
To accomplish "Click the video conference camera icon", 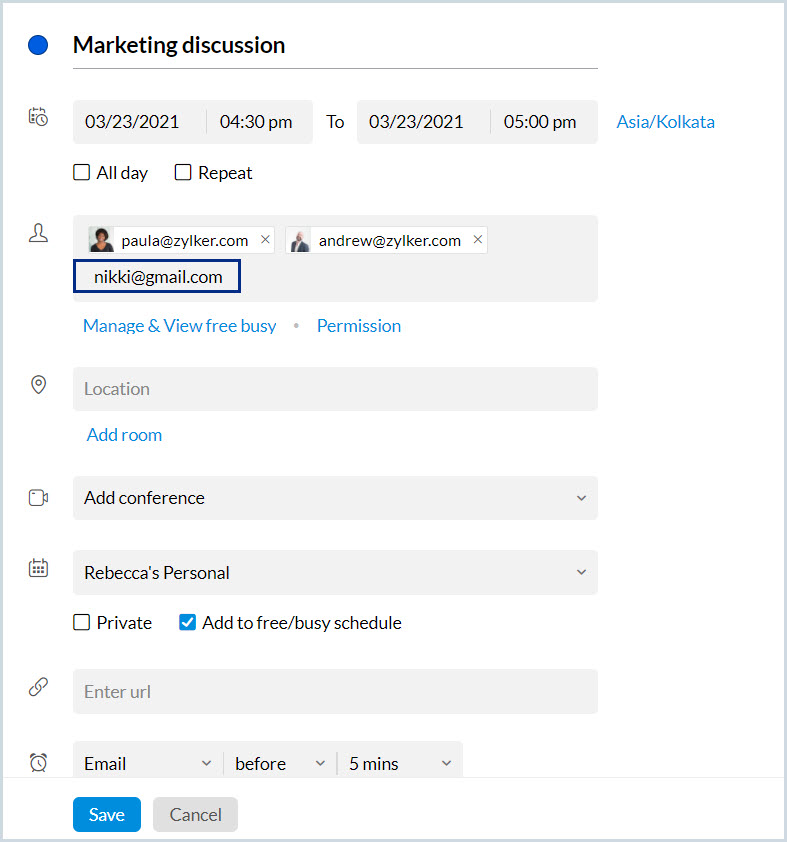I will [38, 498].
